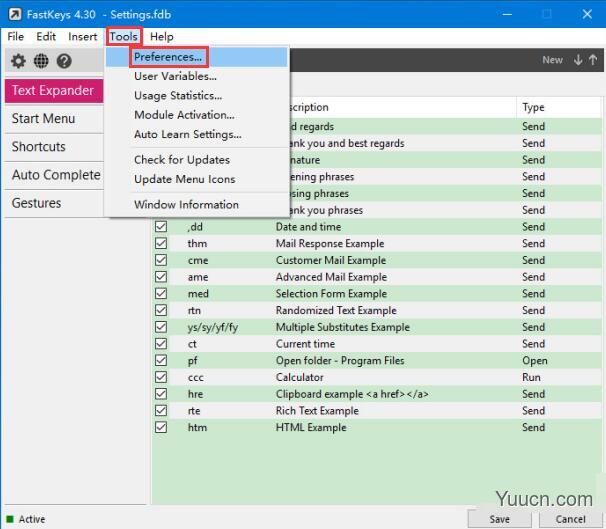
Task: Move the item down with the down arrow
Action: (578, 60)
